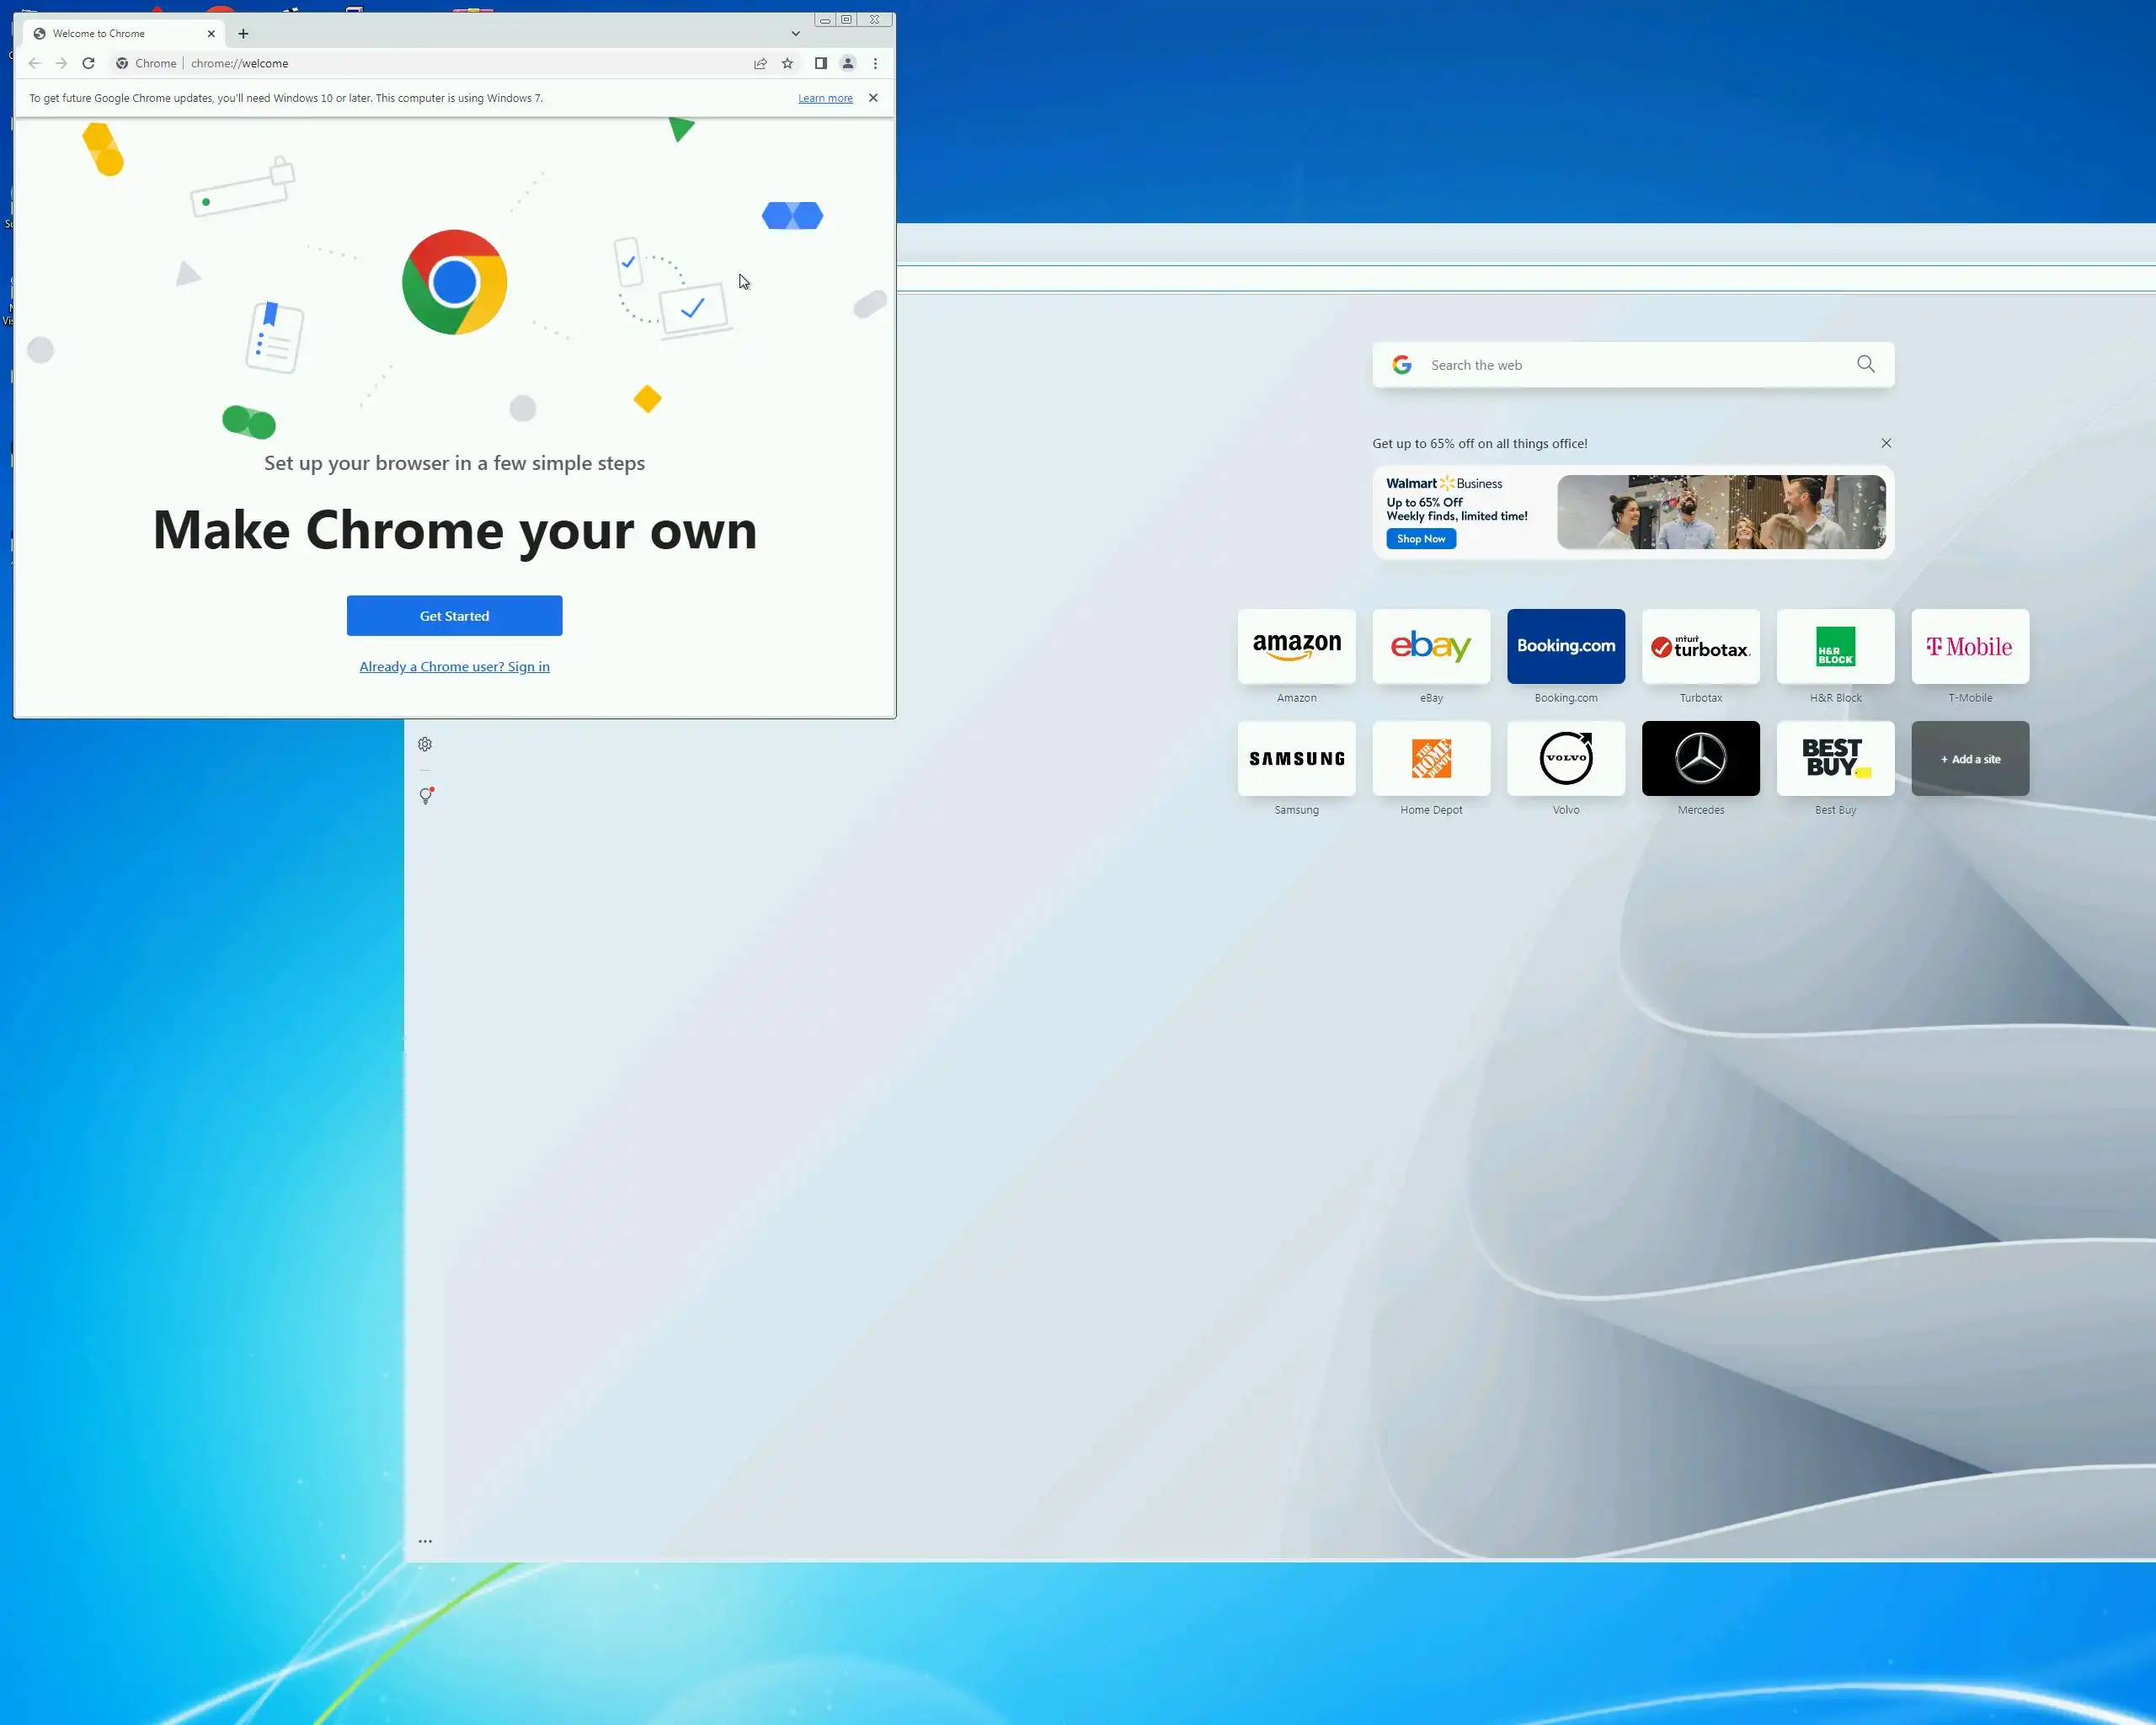Click the lightbulb tips icon
2156x1725 pixels.
click(426, 796)
